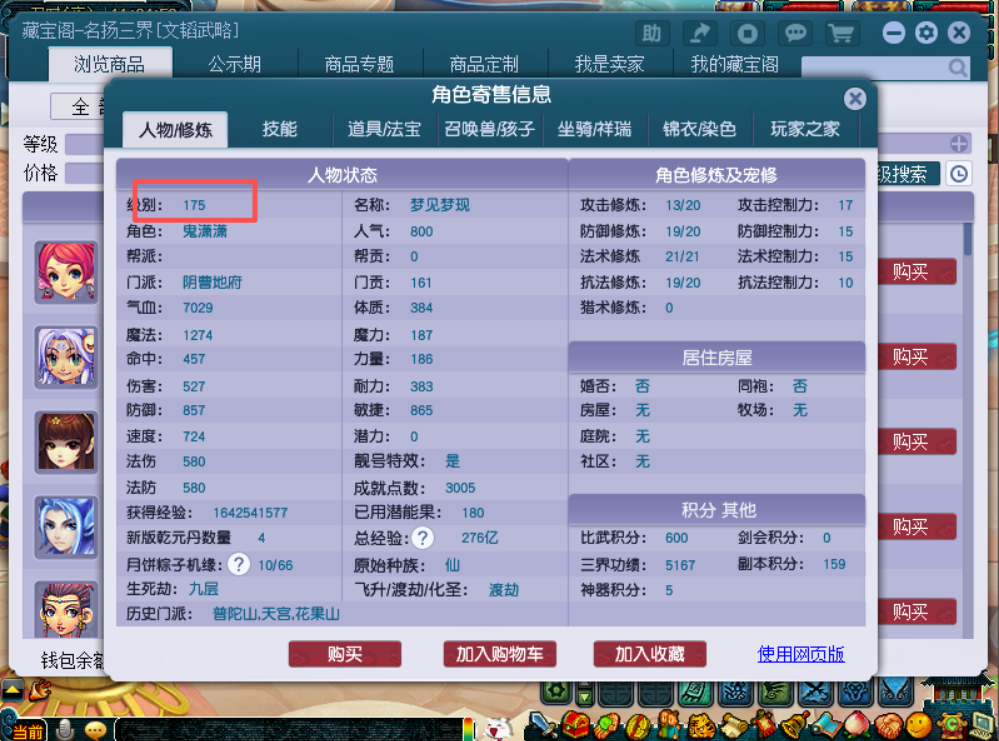This screenshot has height=741, width=999.
Task: Expand chat panel with small up arrow
Action: 12,690
